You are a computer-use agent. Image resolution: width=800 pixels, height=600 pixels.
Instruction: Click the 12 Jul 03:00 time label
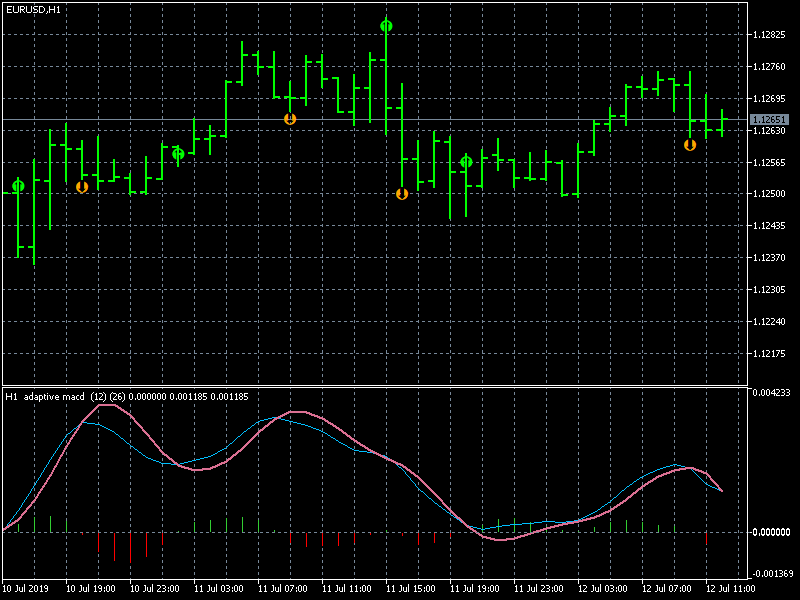[603, 588]
